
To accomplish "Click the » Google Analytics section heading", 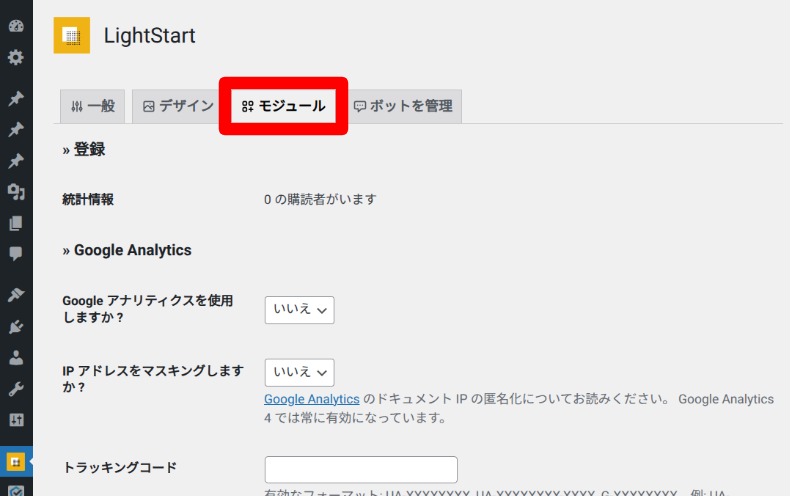I will click(127, 250).
